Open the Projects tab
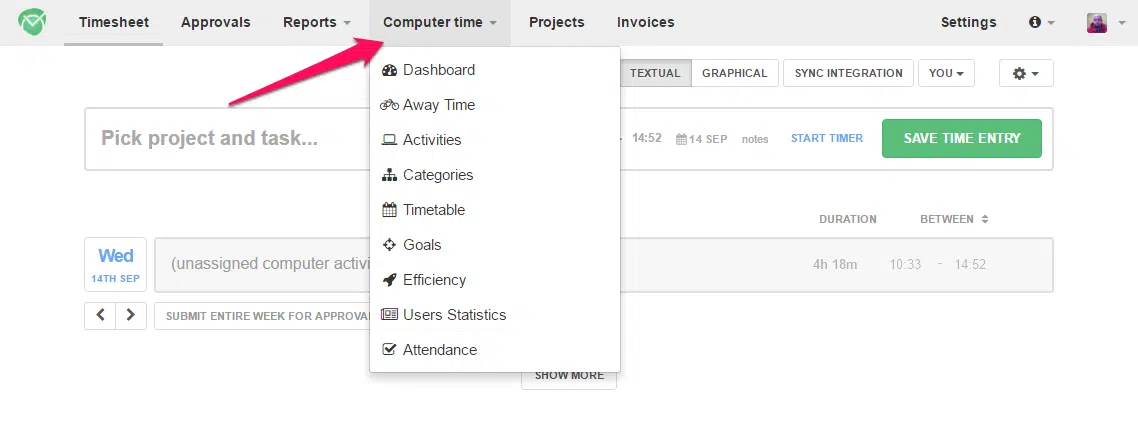Viewport: 1138px width, 434px height. point(557,22)
